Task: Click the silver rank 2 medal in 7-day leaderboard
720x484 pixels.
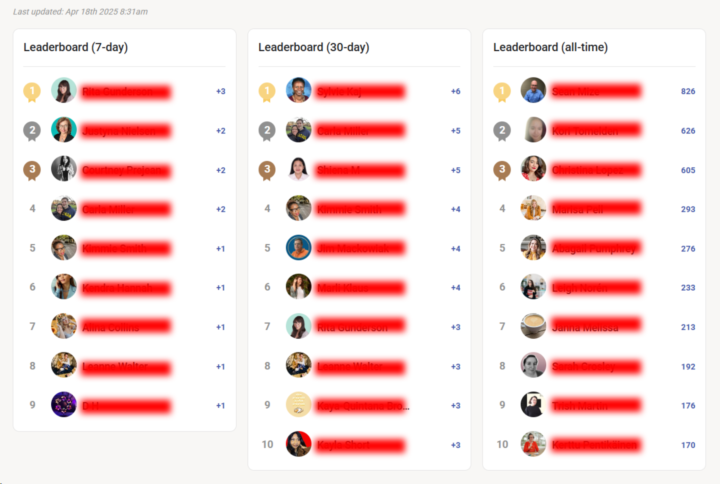Action: click(32, 131)
